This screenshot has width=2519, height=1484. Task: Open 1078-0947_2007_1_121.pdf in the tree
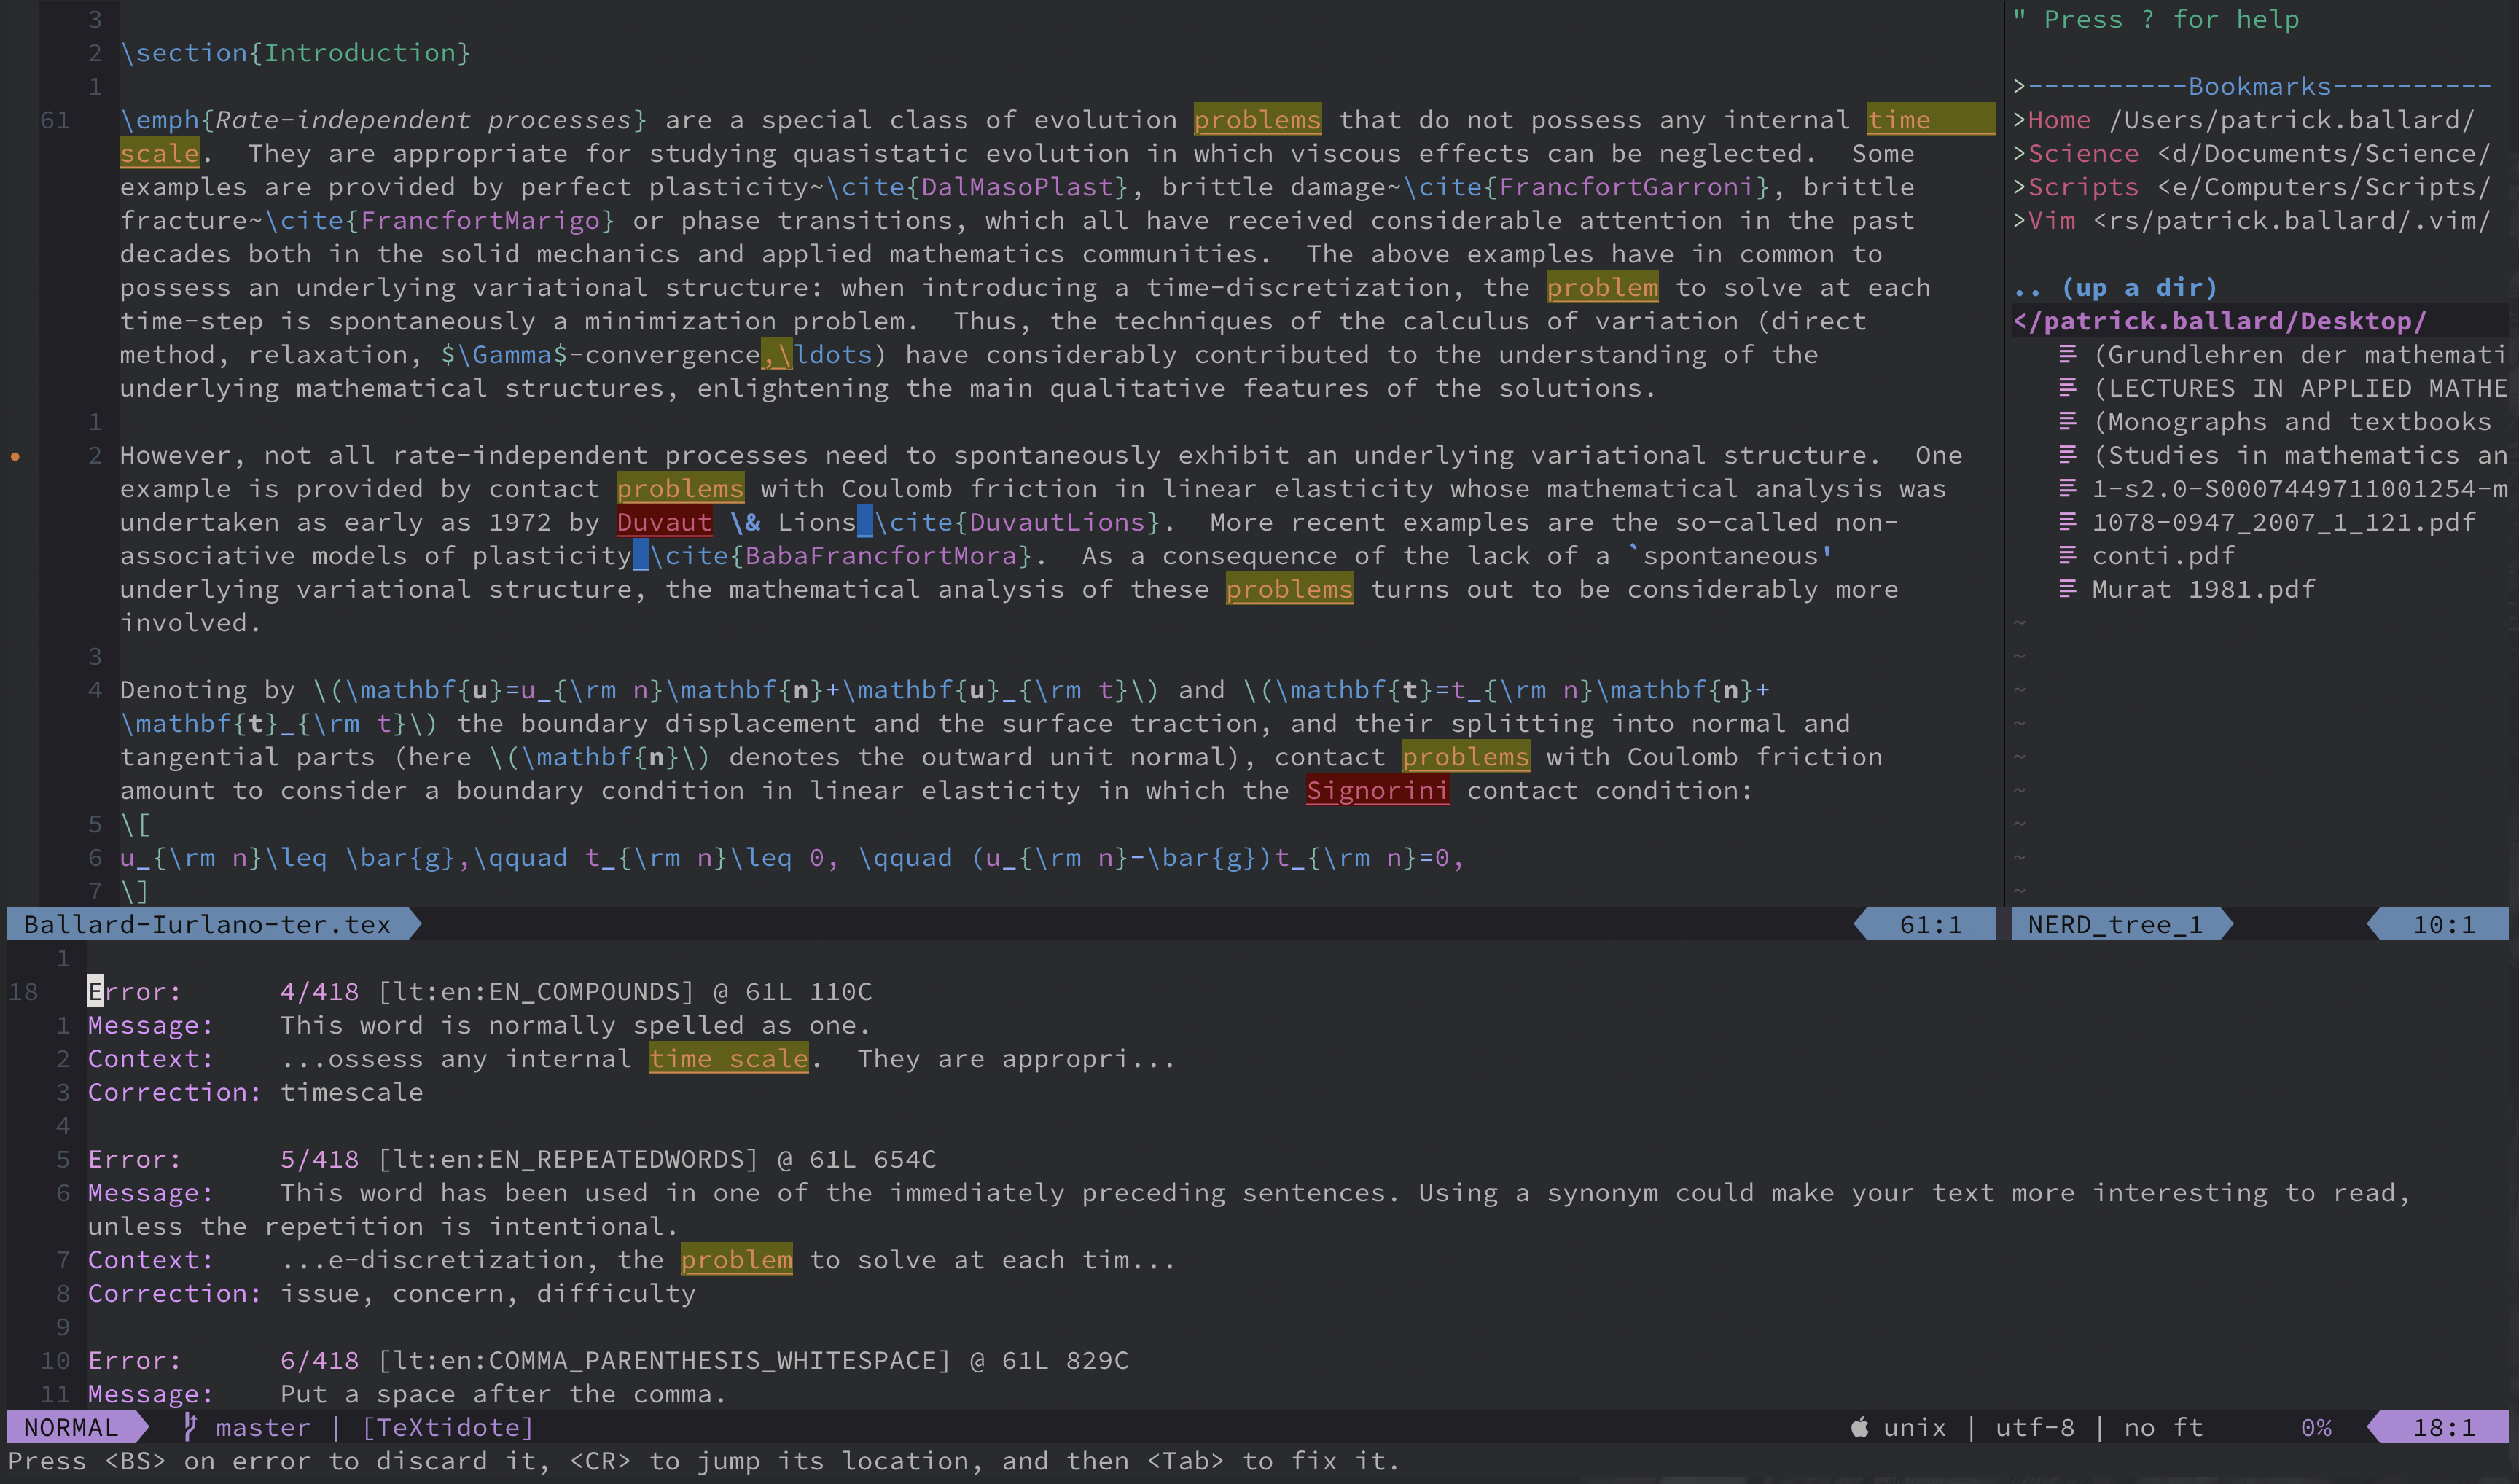pyautogui.click(x=2283, y=521)
